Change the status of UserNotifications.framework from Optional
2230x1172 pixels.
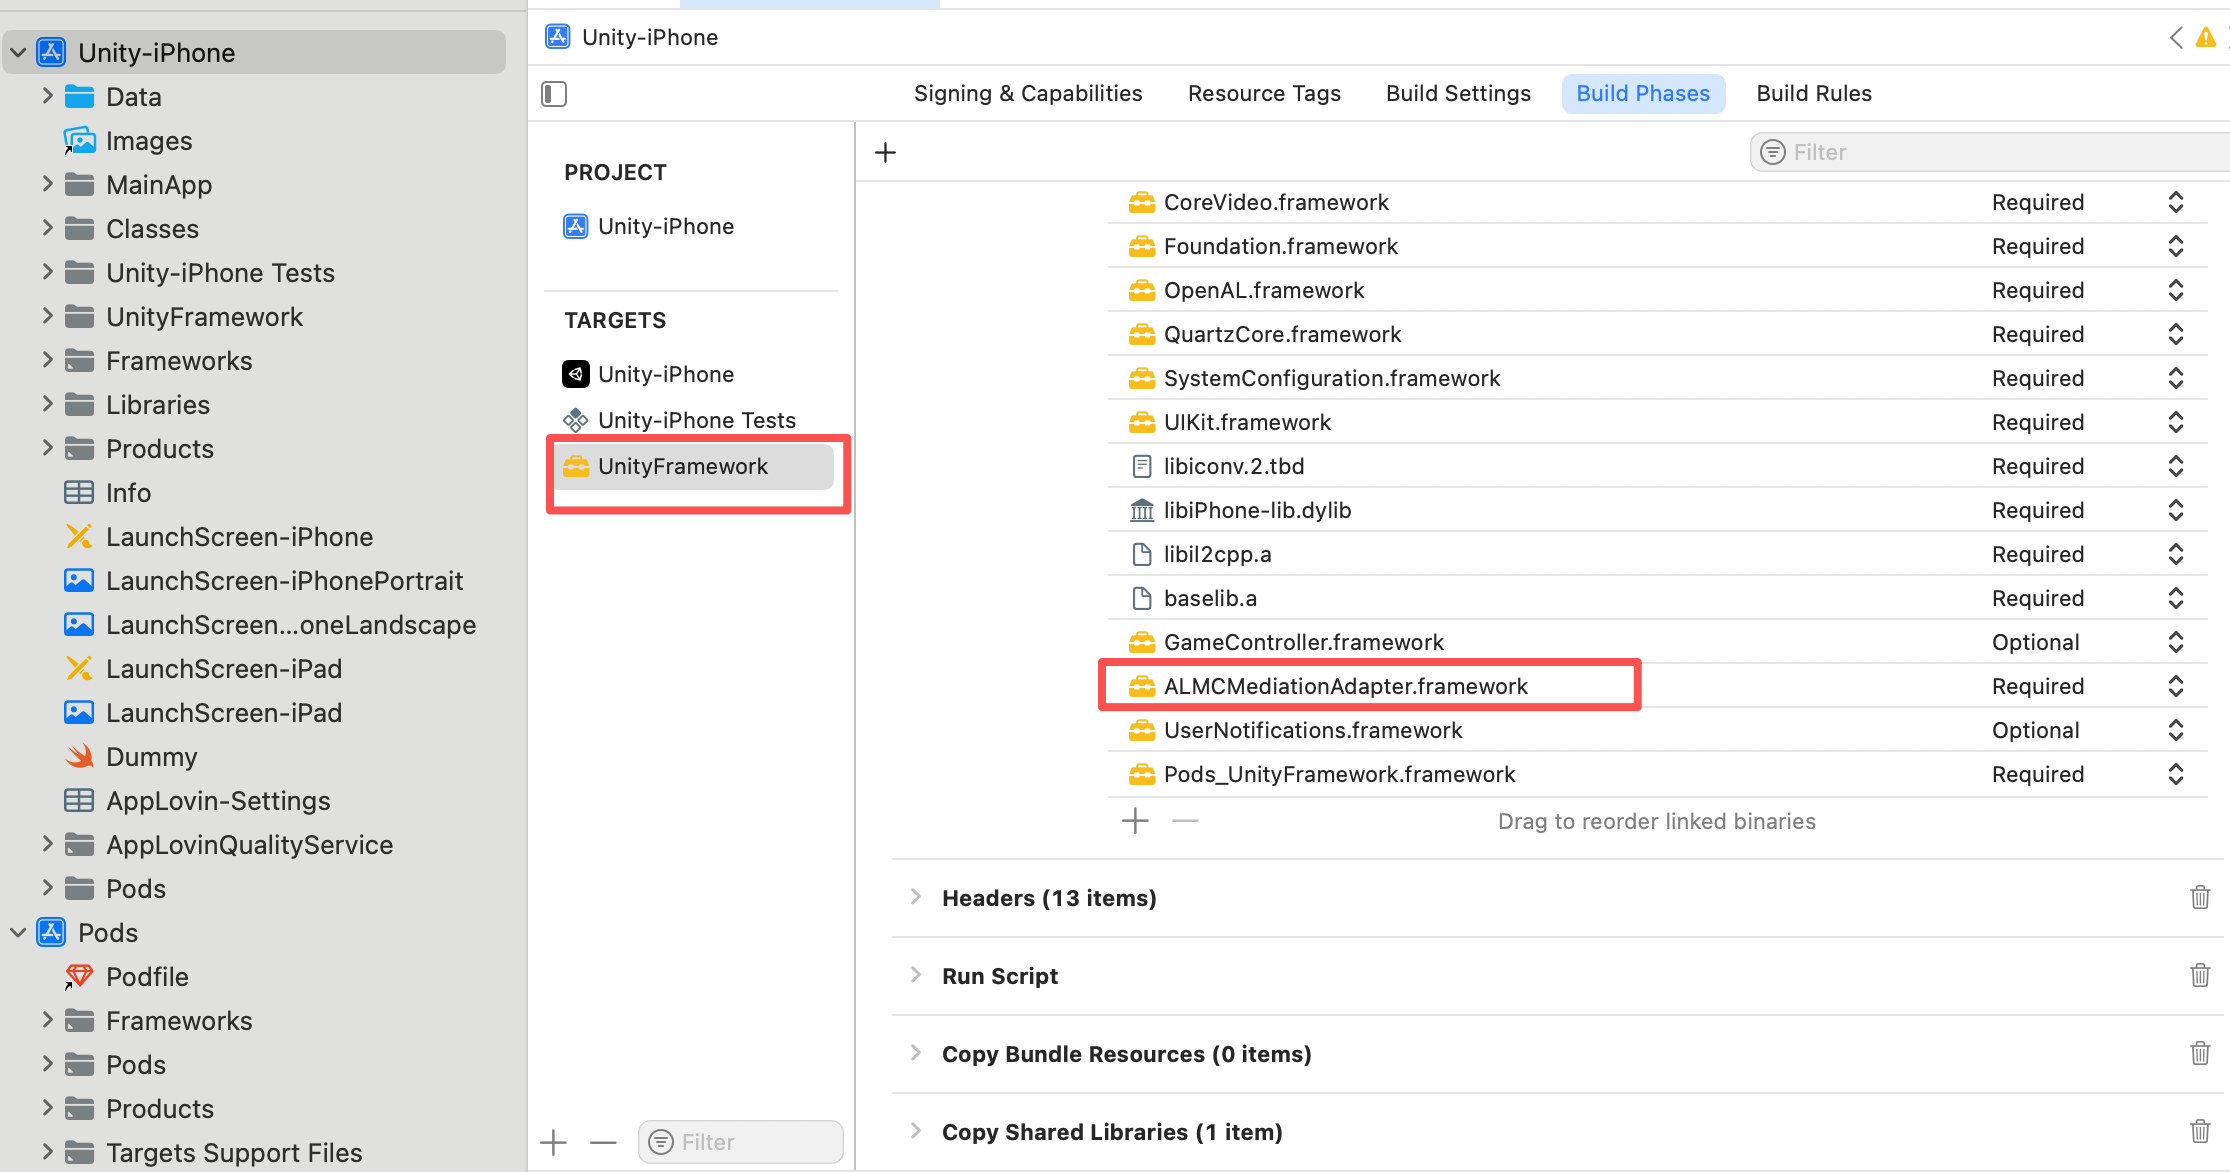coord(2175,730)
